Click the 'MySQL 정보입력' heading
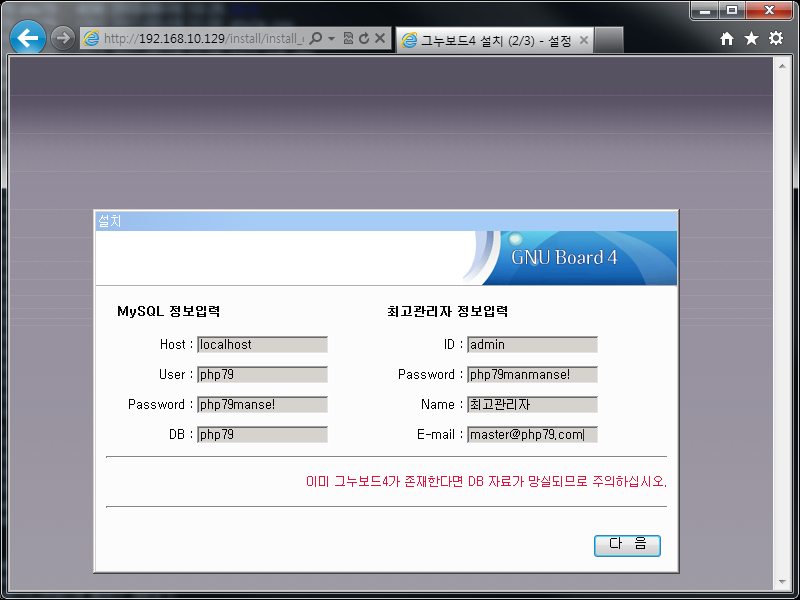Image resolution: width=800 pixels, height=600 pixels. point(168,311)
